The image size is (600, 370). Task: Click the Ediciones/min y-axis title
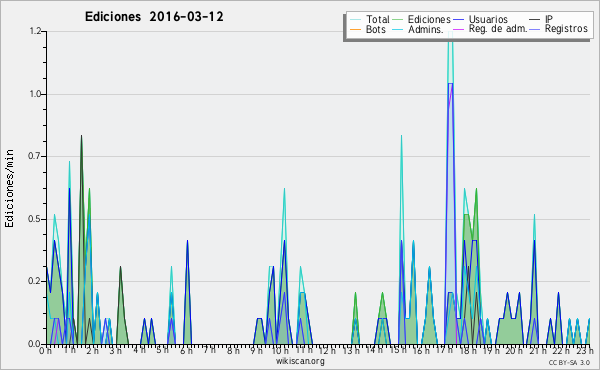pos(9,188)
